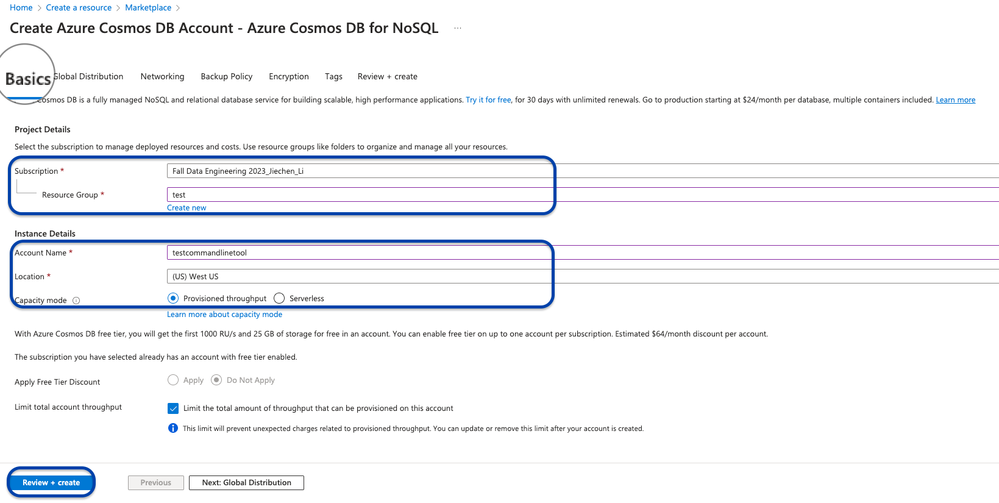Open the Subscription dropdown
This screenshot has height=503, width=999.
point(582,171)
